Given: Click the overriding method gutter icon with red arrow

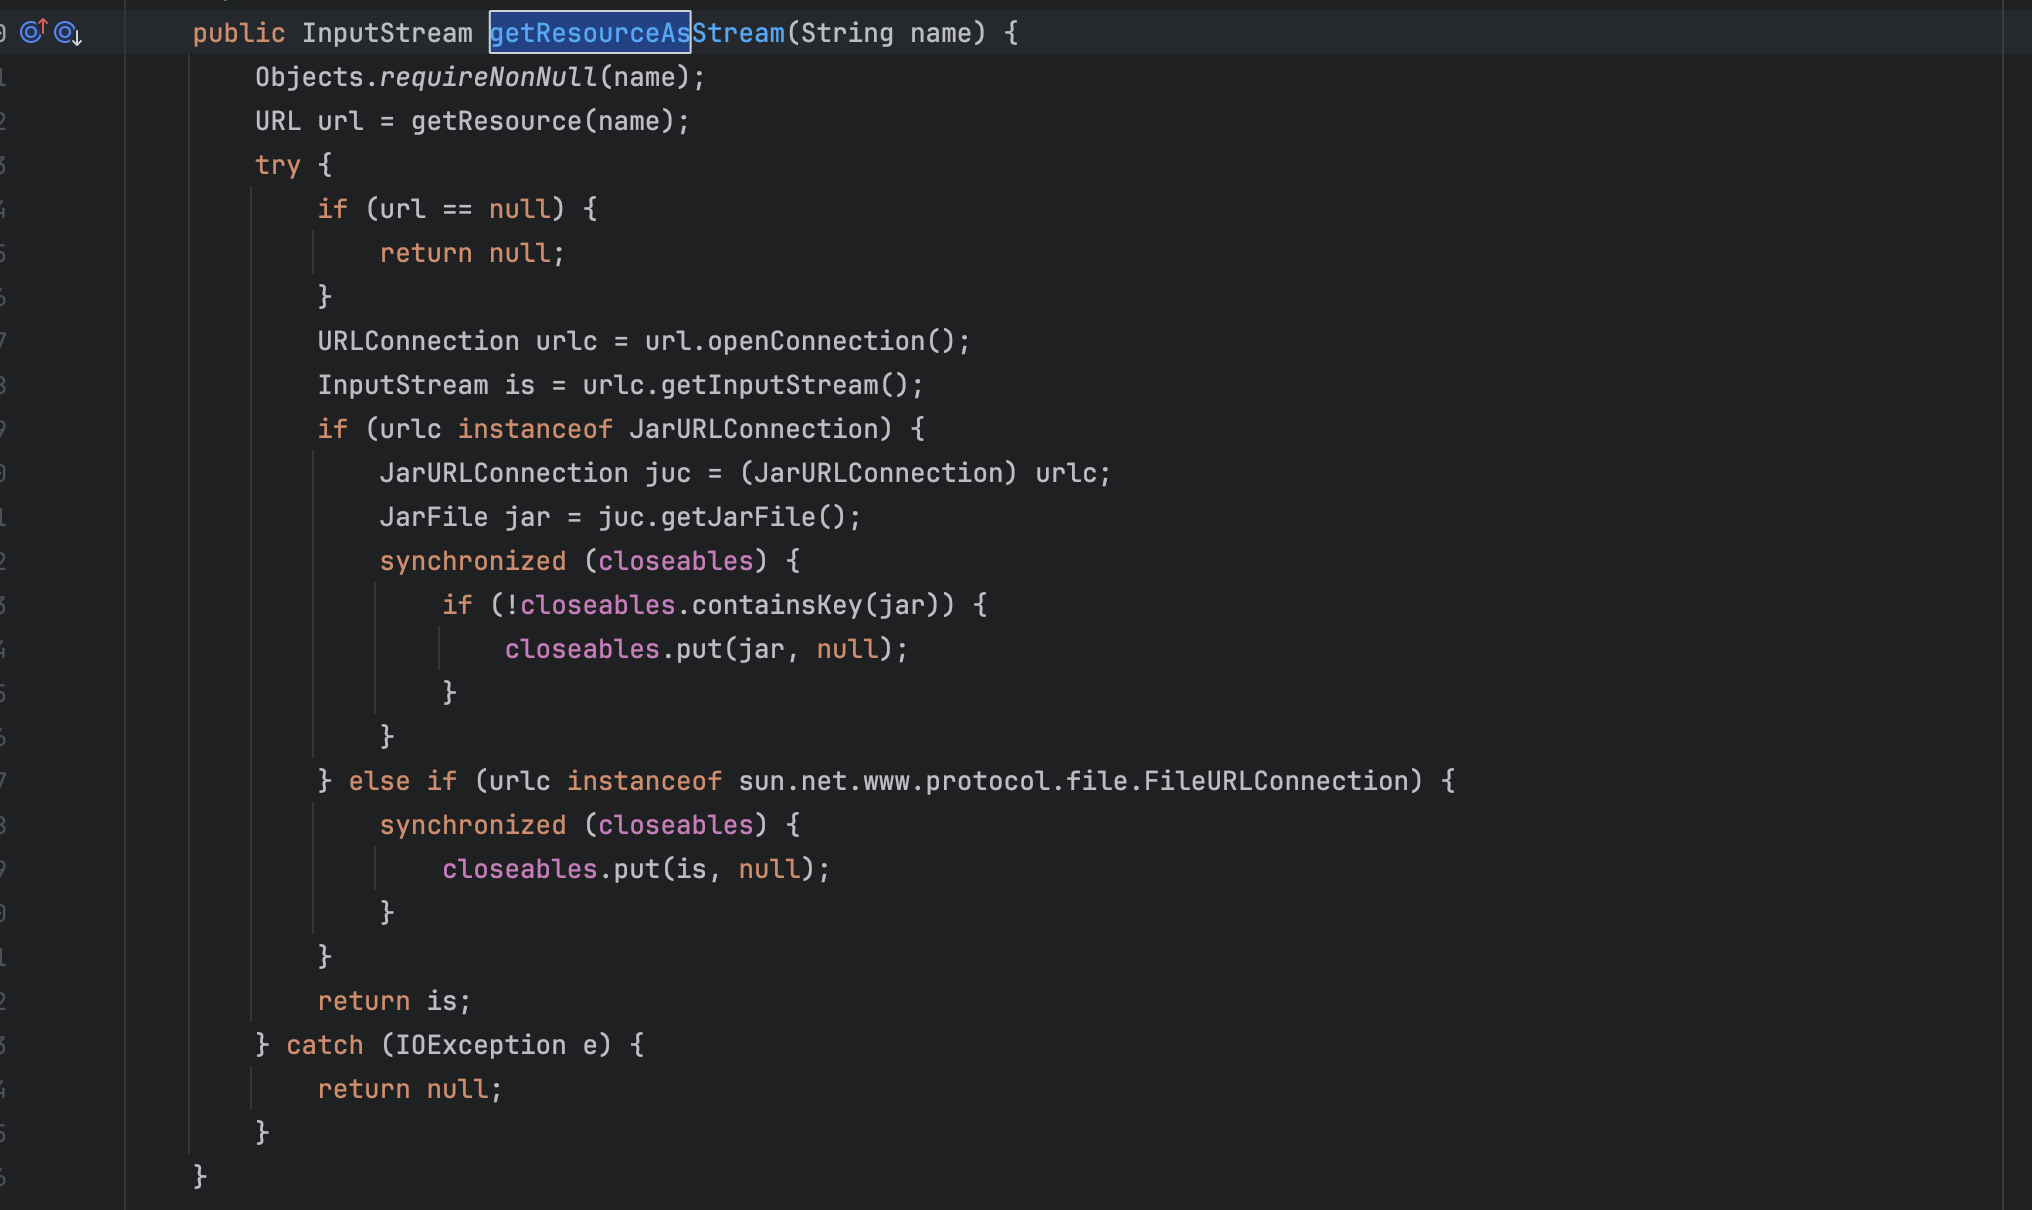Looking at the screenshot, I should [33, 32].
